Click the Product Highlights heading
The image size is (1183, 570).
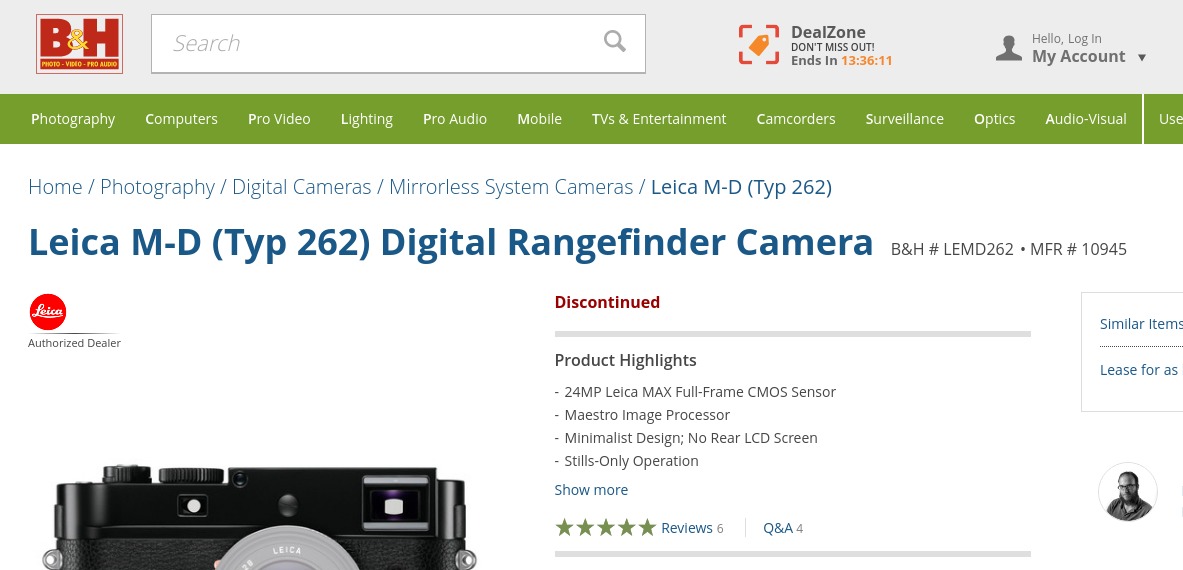pyautogui.click(x=625, y=360)
